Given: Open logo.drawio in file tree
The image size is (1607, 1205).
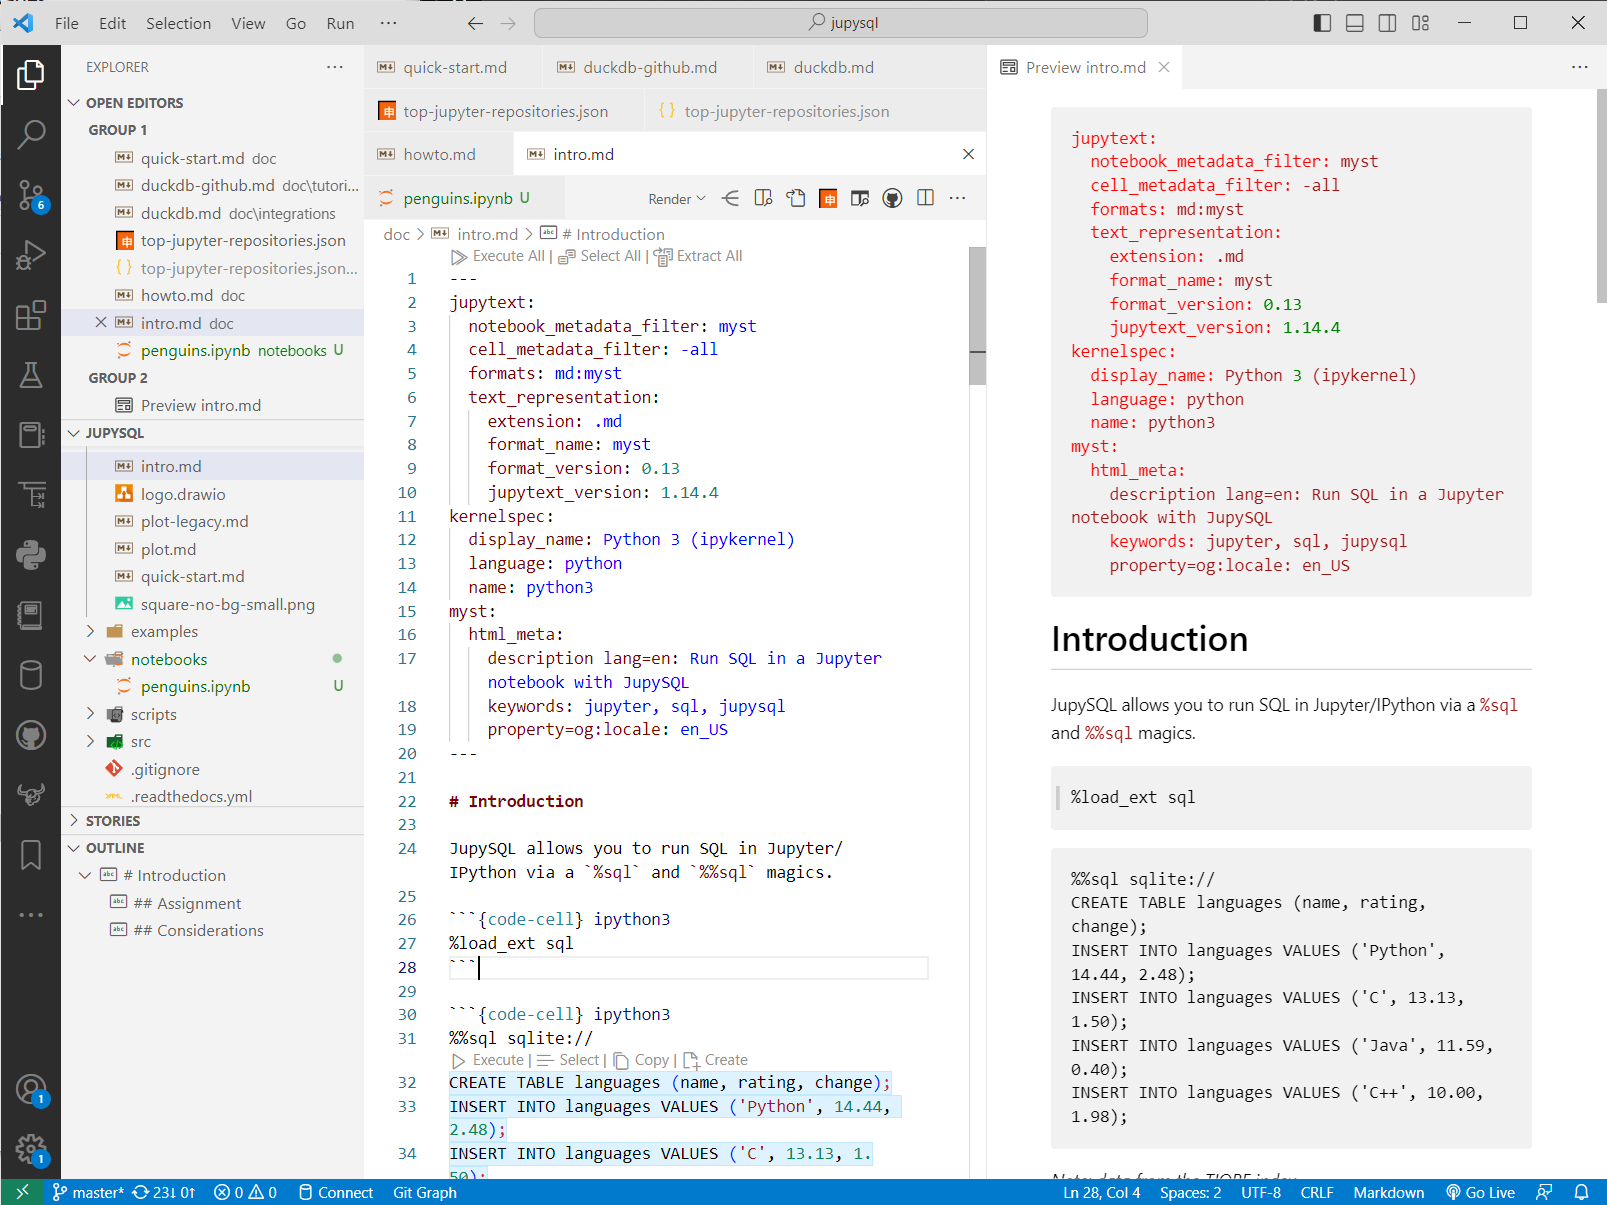Looking at the screenshot, I should [183, 494].
